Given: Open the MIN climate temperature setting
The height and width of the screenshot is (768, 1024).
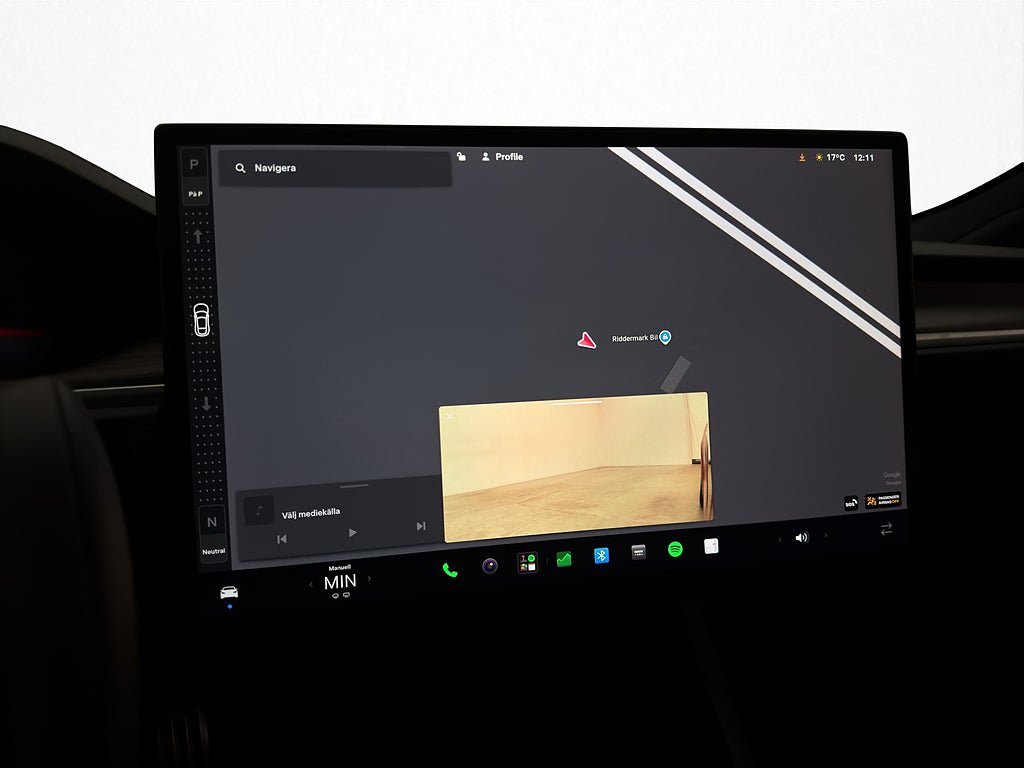Looking at the screenshot, I should point(340,581).
